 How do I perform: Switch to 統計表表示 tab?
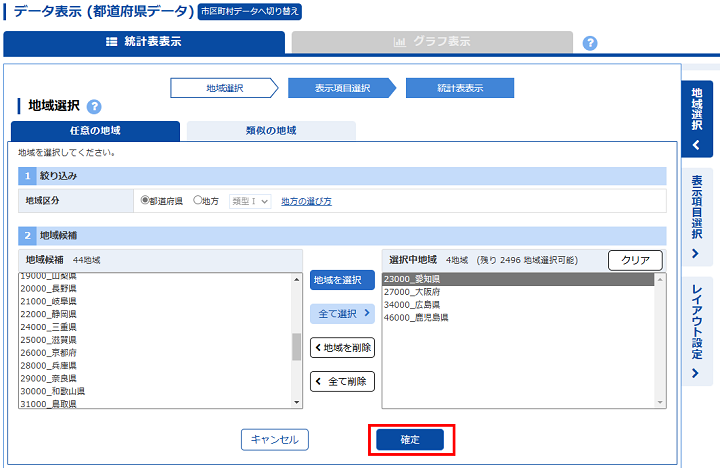144,42
